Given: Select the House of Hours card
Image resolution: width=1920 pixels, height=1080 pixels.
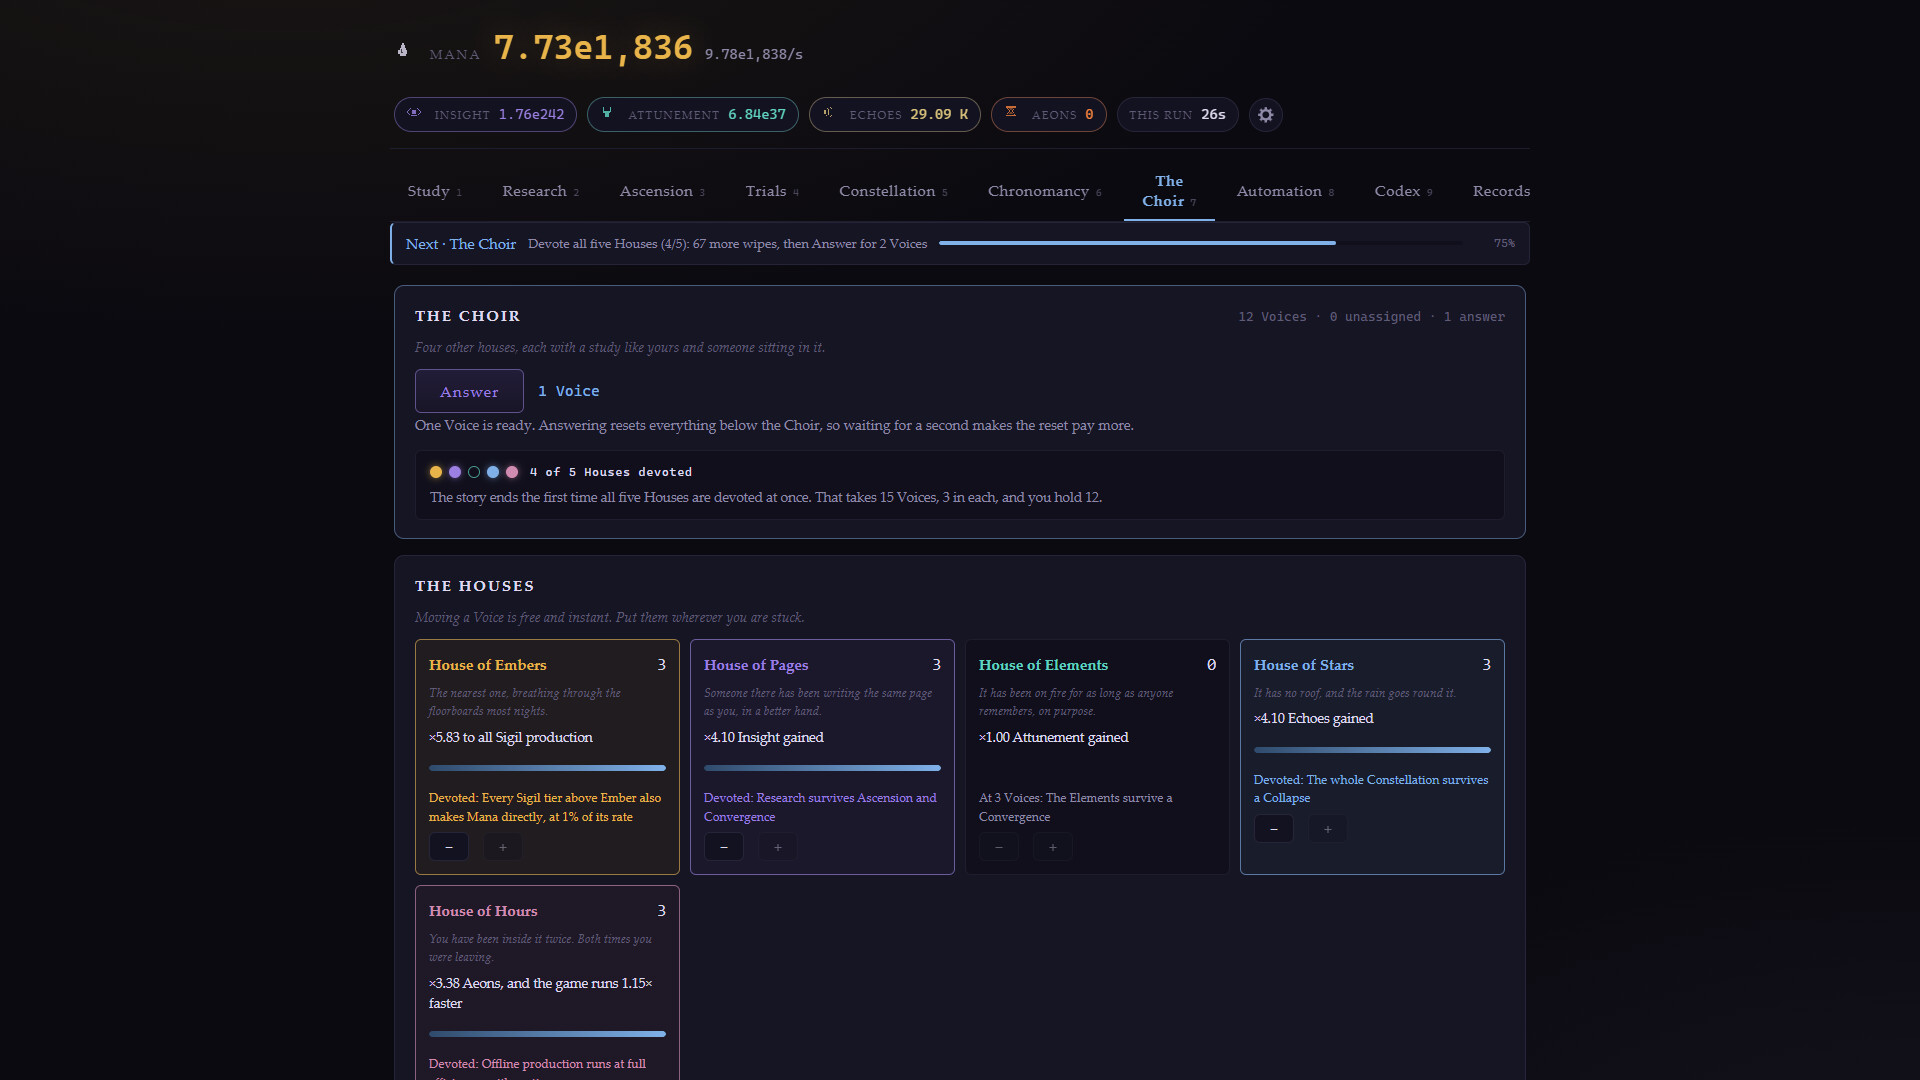Looking at the screenshot, I should coord(547,982).
